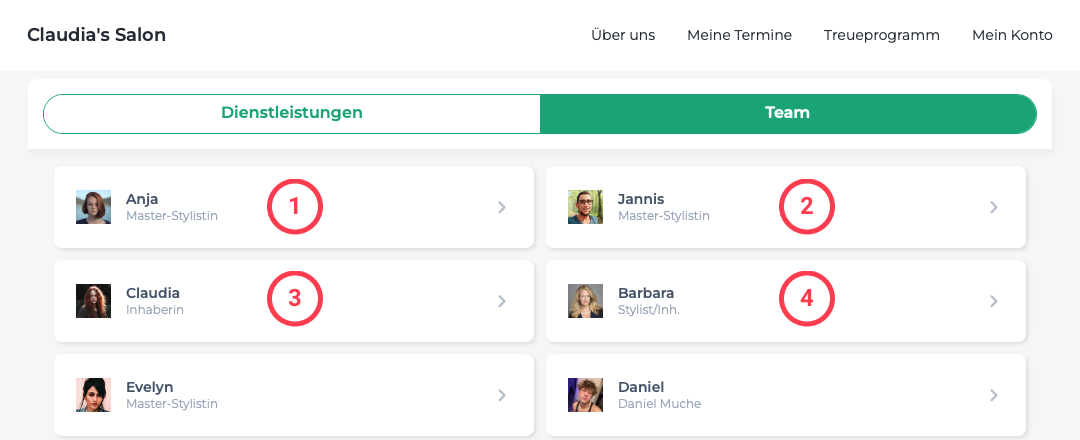Click Barbara's profile photo
This screenshot has width=1080, height=440.
pos(585,301)
